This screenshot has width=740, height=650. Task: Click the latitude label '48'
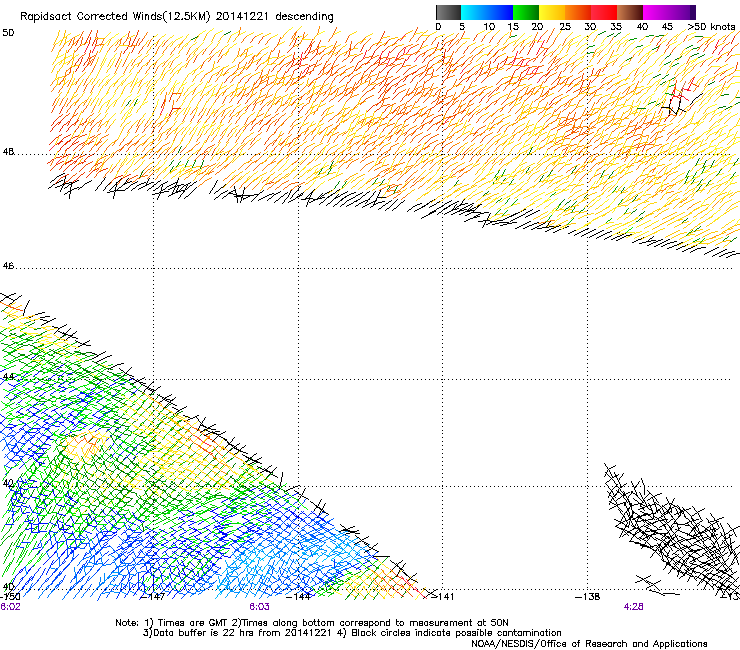point(8,152)
